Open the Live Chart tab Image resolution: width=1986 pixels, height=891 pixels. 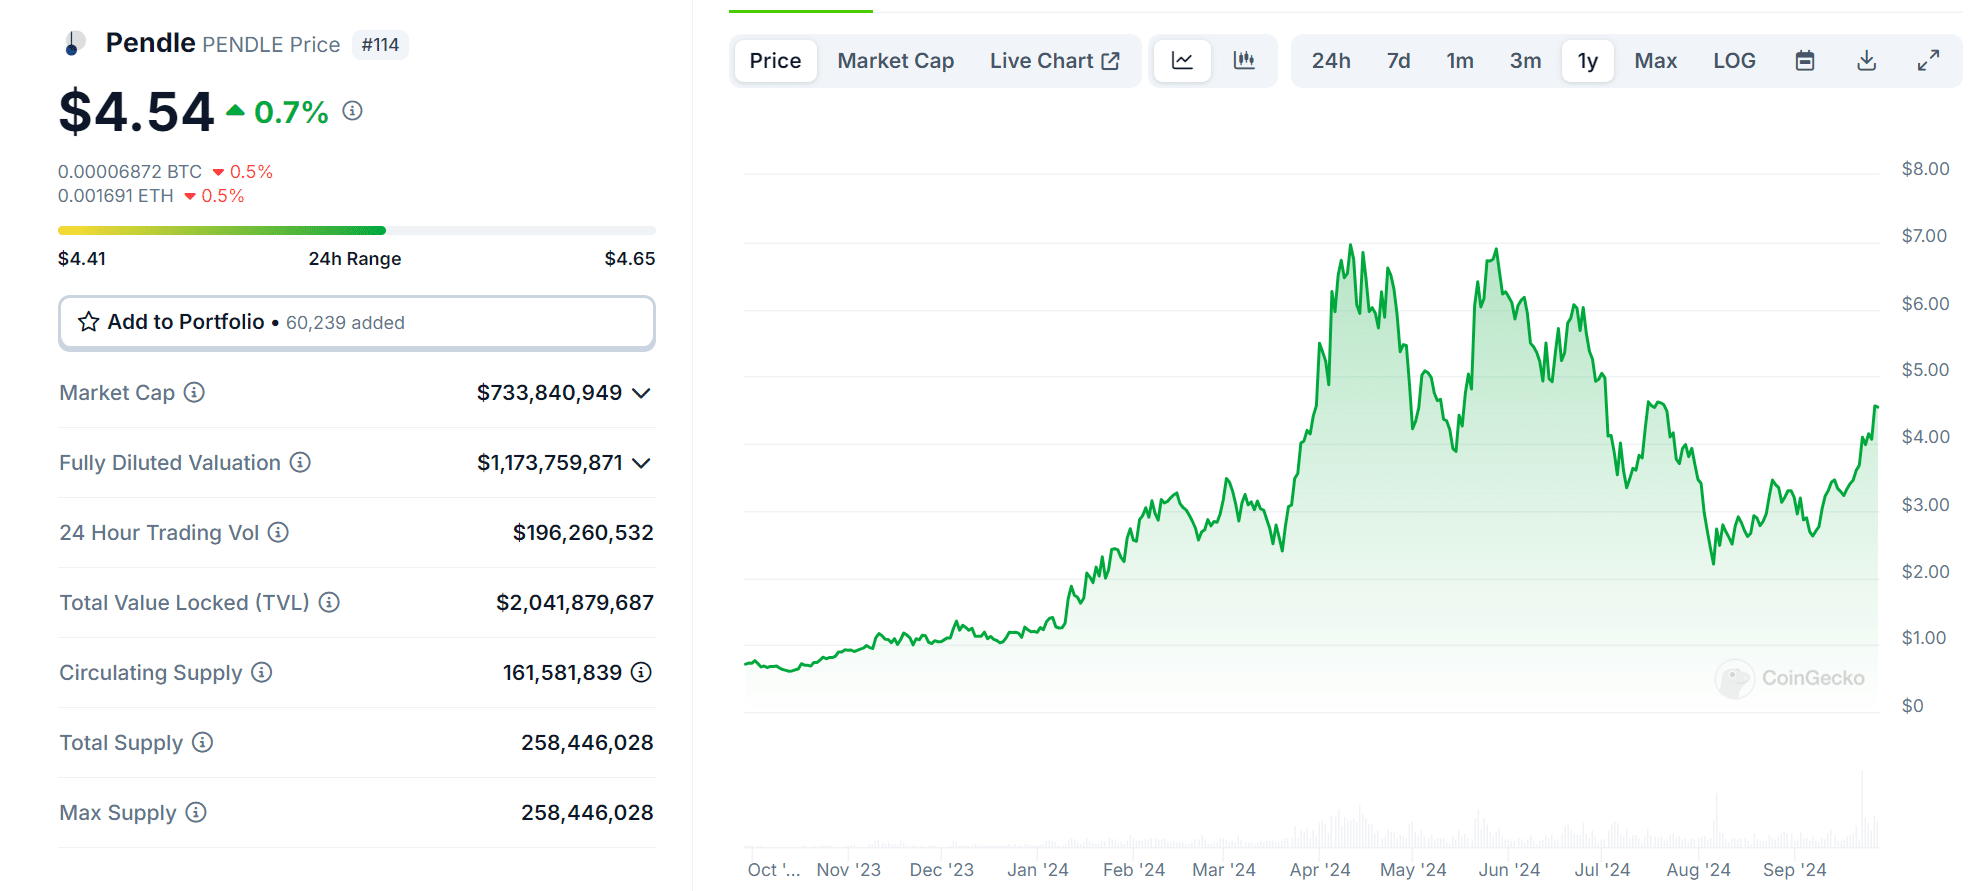[x=1054, y=61]
